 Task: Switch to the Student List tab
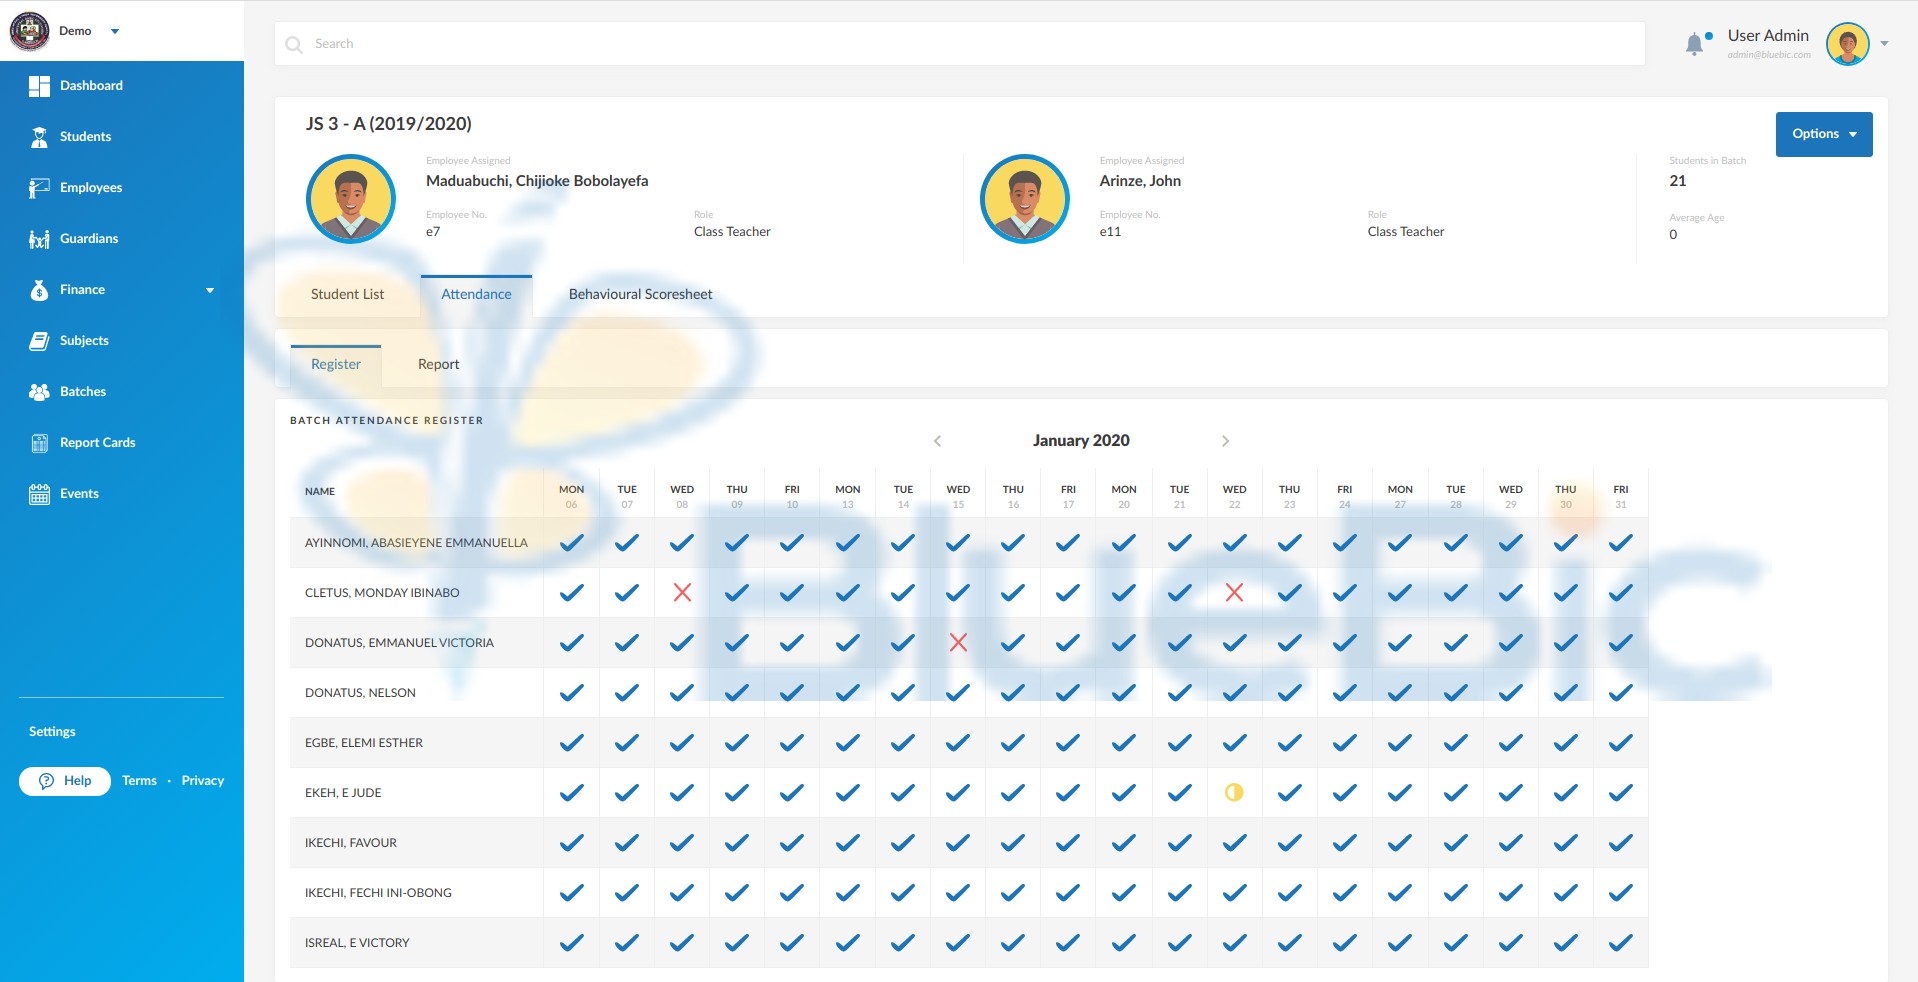coord(348,295)
